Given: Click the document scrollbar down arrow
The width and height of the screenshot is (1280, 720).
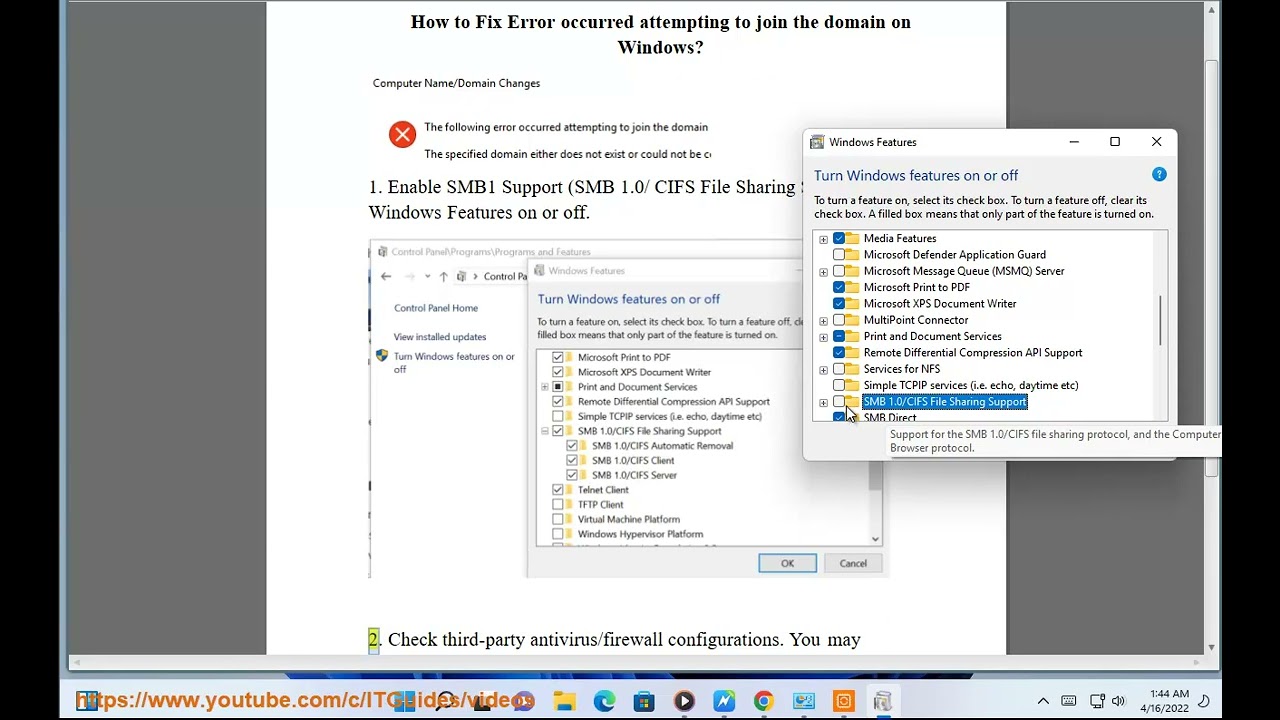Looking at the screenshot, I should point(1212,646).
